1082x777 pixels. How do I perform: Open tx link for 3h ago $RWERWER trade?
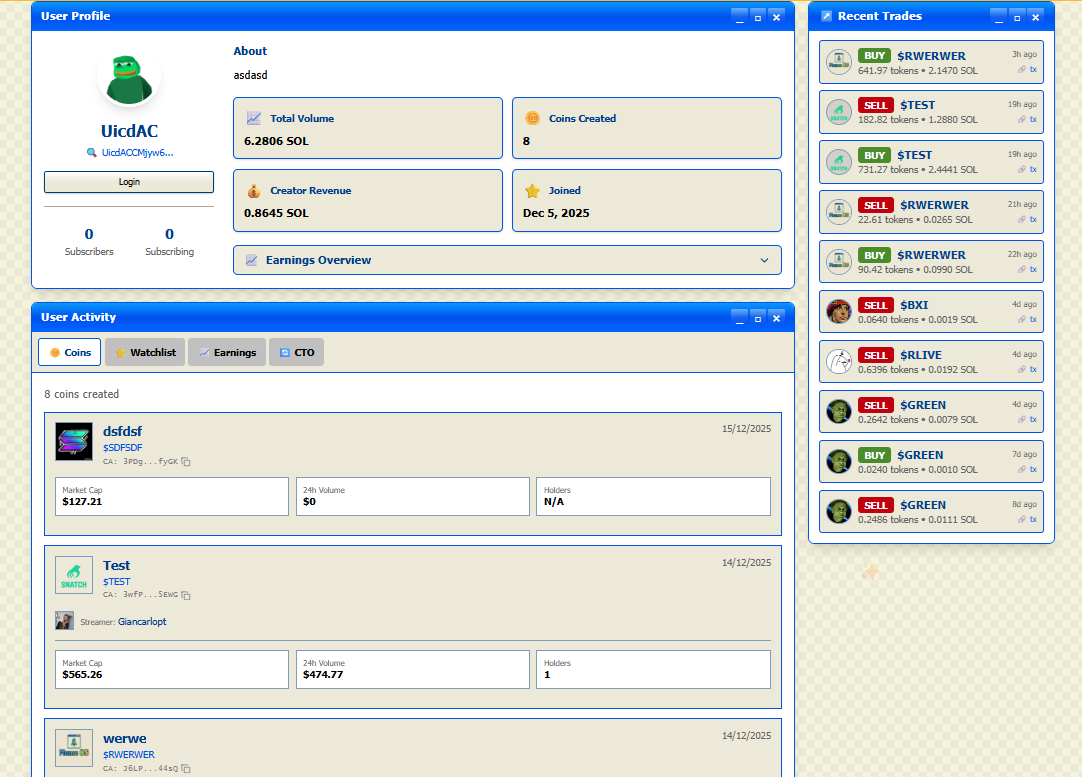point(1033,70)
